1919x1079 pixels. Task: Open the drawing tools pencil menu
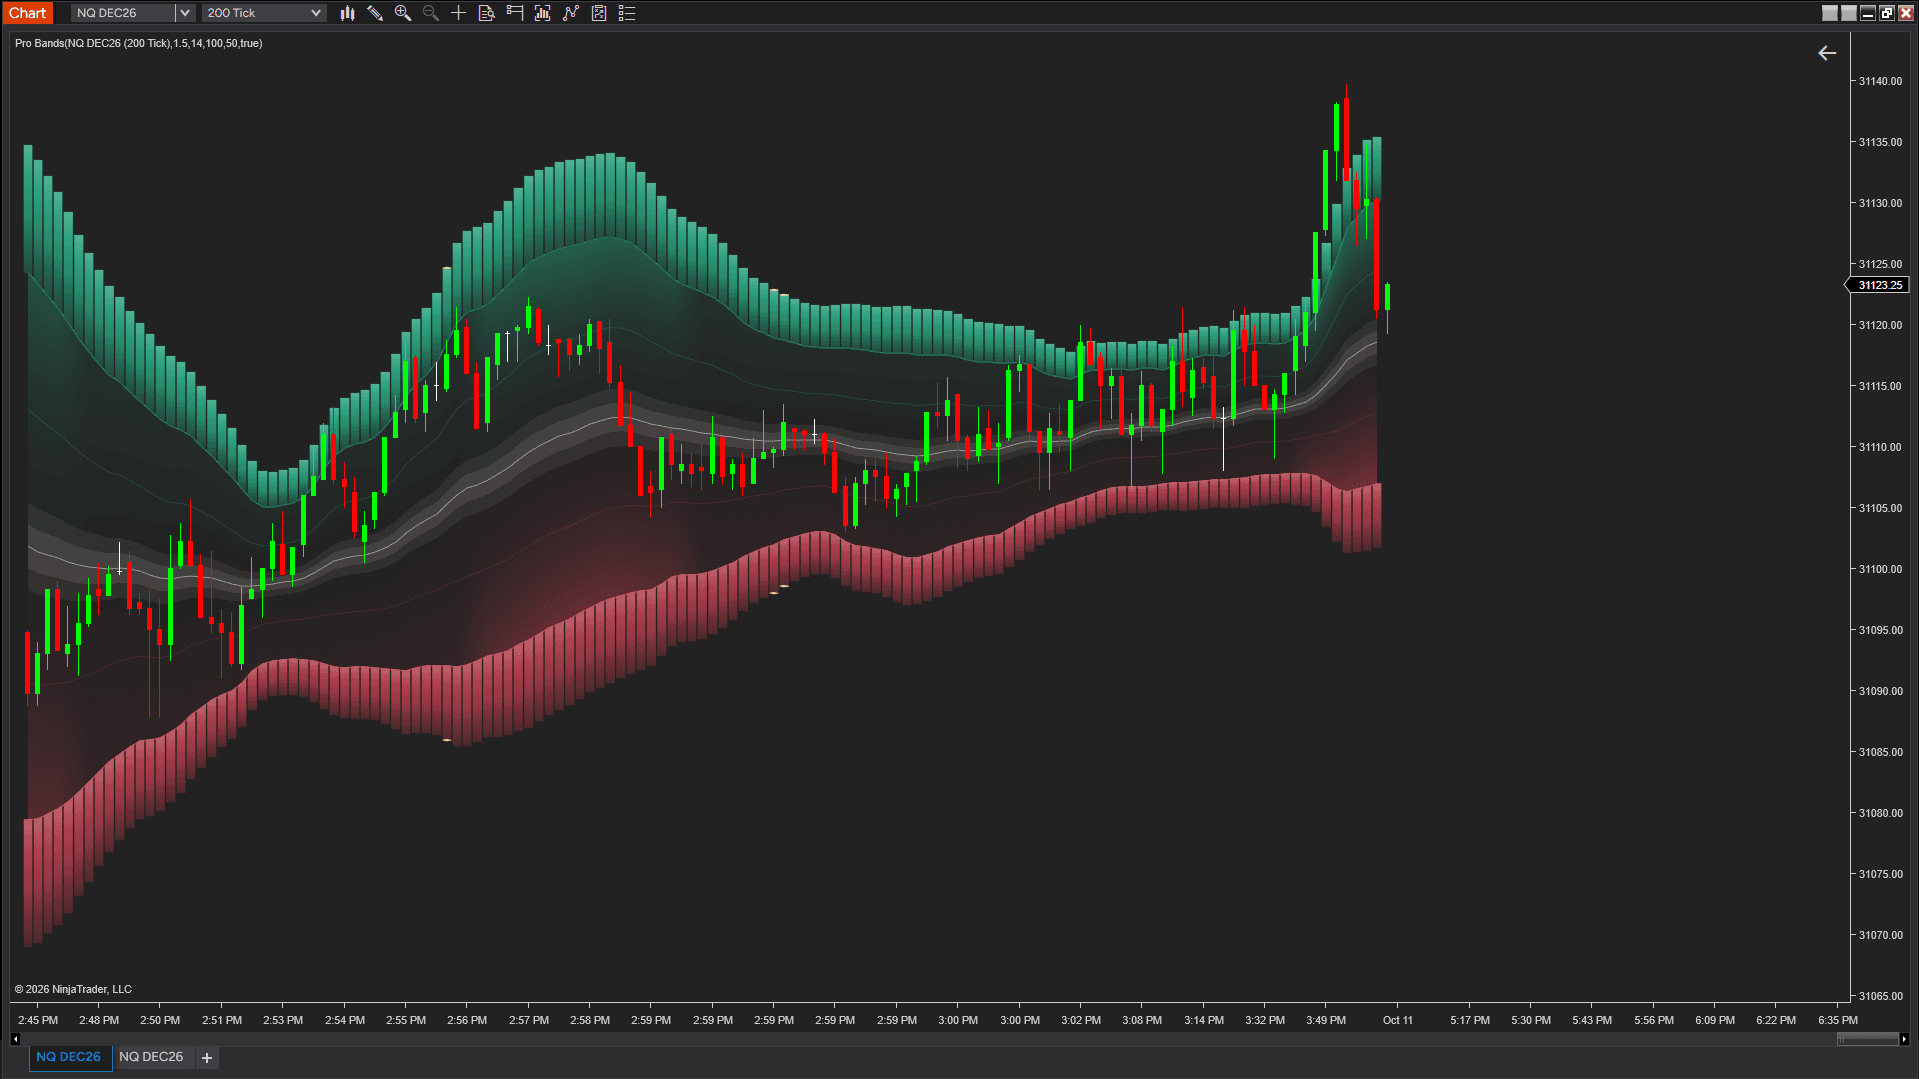click(375, 13)
